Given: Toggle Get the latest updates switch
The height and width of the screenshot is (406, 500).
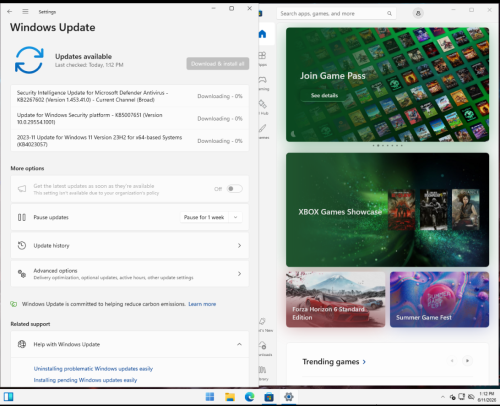Looking at the screenshot, I should point(234,189).
